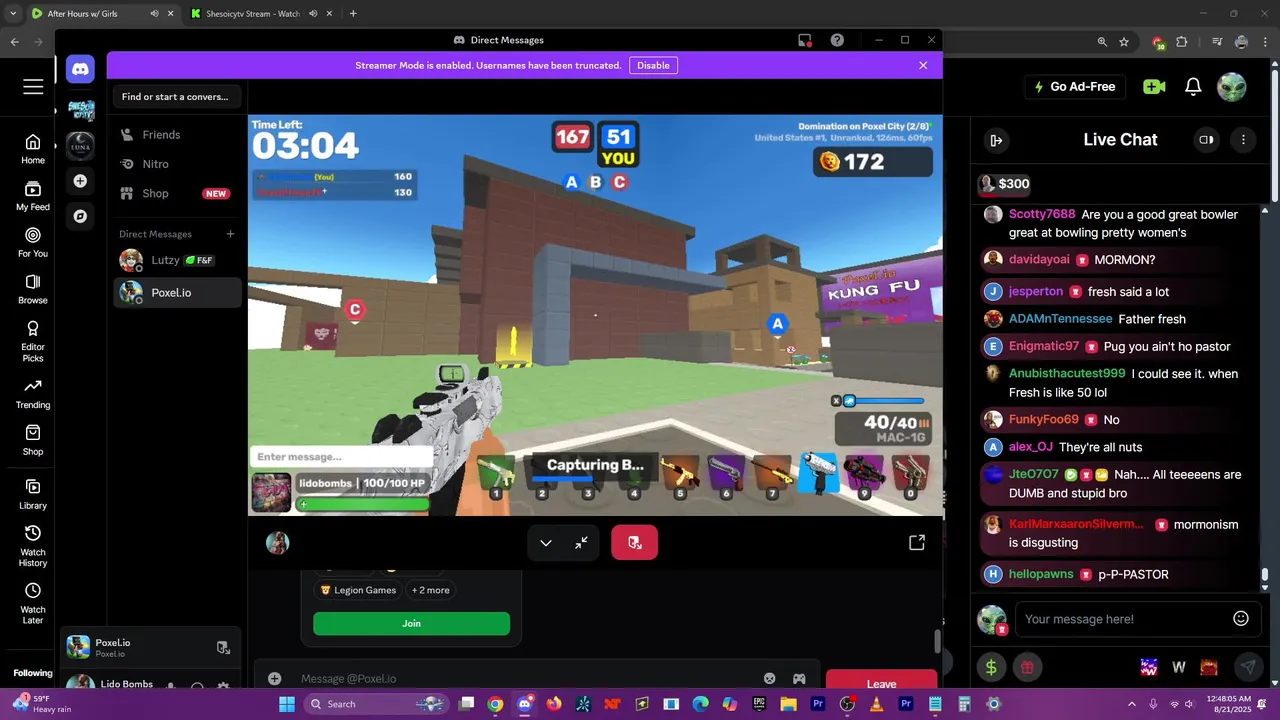1280x720 pixels.
Task: Open Discord discover compass icon
Action: [80, 216]
